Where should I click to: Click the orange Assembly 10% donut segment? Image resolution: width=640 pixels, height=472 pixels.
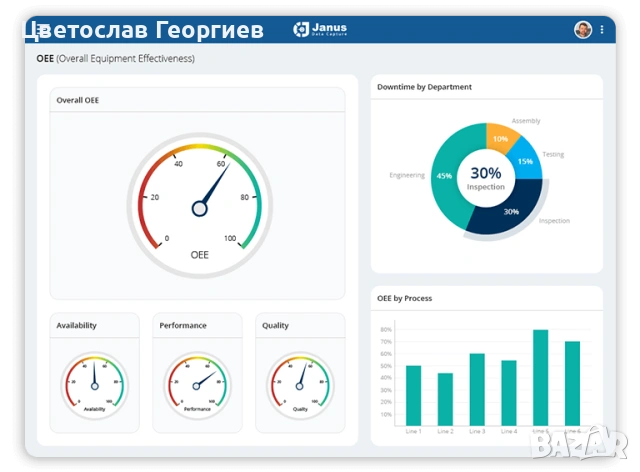pos(500,138)
